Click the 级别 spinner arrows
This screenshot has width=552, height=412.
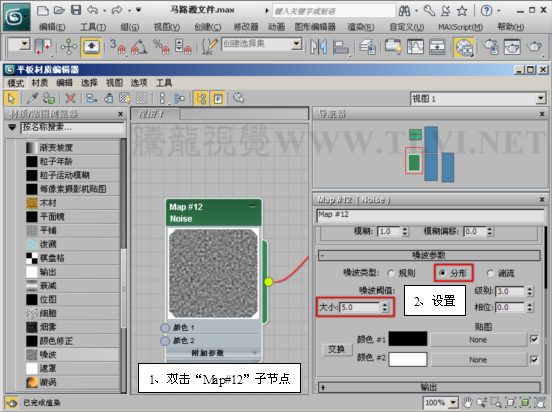(530, 291)
